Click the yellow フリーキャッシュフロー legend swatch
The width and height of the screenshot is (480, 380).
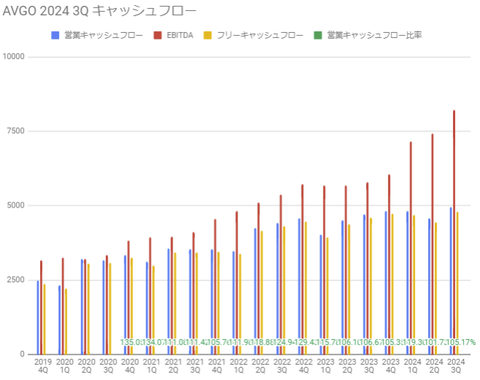tap(208, 35)
